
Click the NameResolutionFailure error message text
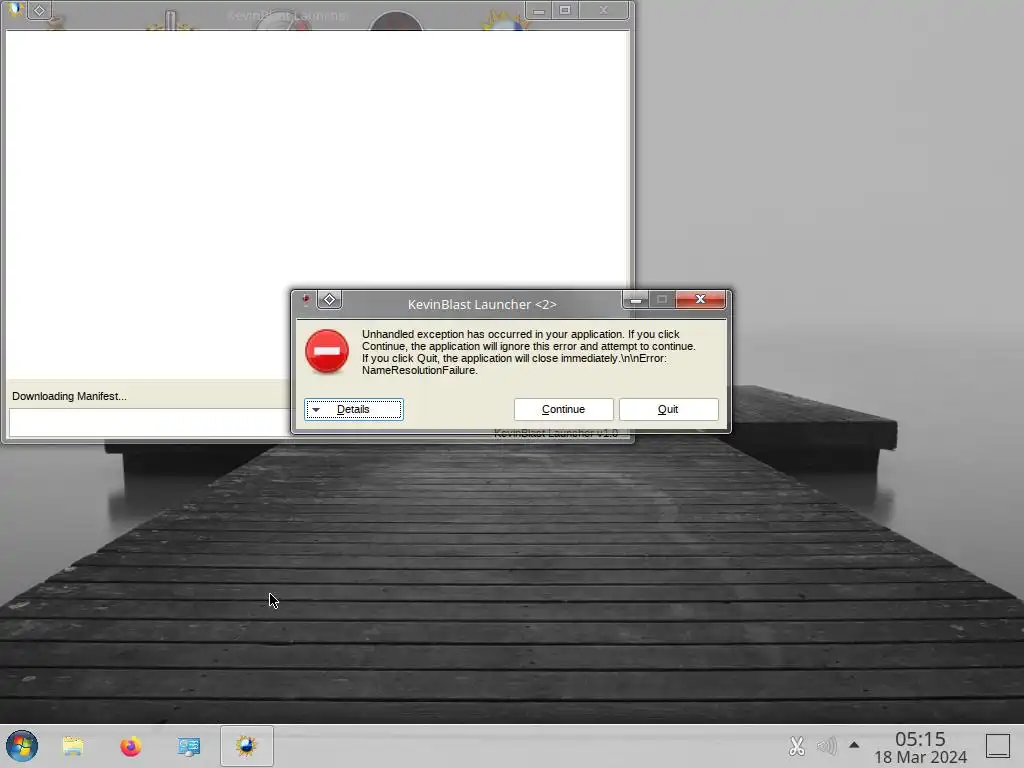(528, 352)
